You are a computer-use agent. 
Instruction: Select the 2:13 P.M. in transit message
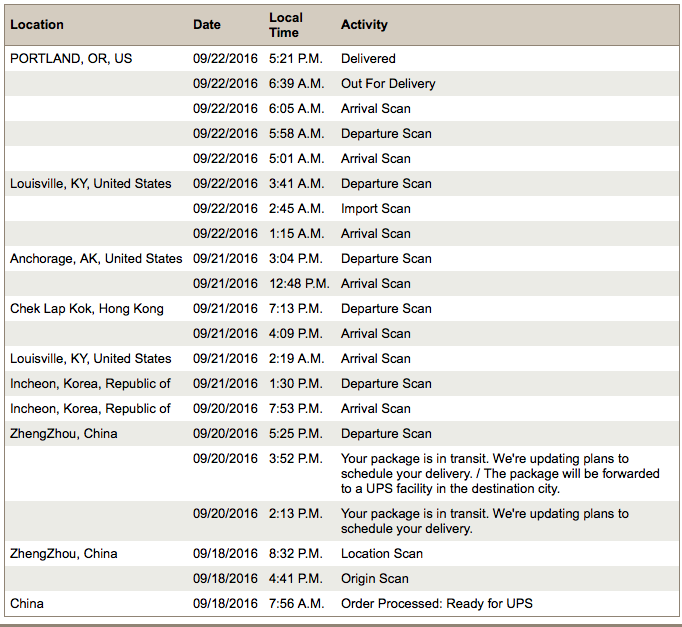[485, 521]
